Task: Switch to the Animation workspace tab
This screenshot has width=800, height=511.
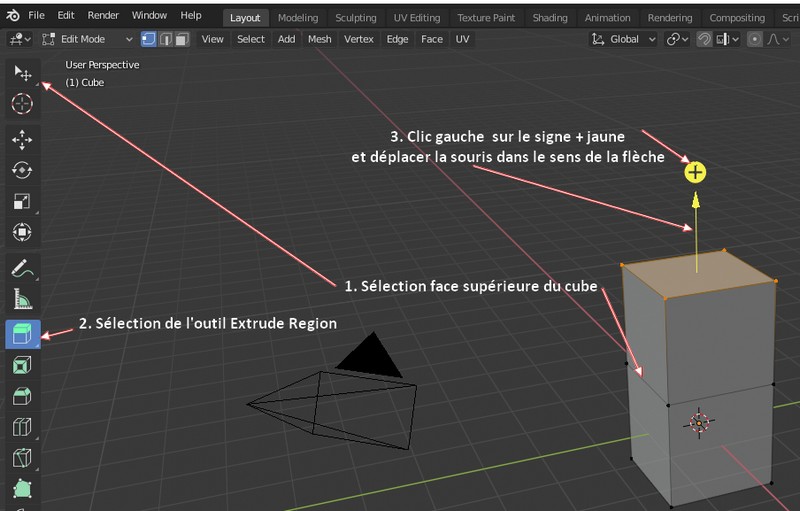Action: tap(607, 18)
